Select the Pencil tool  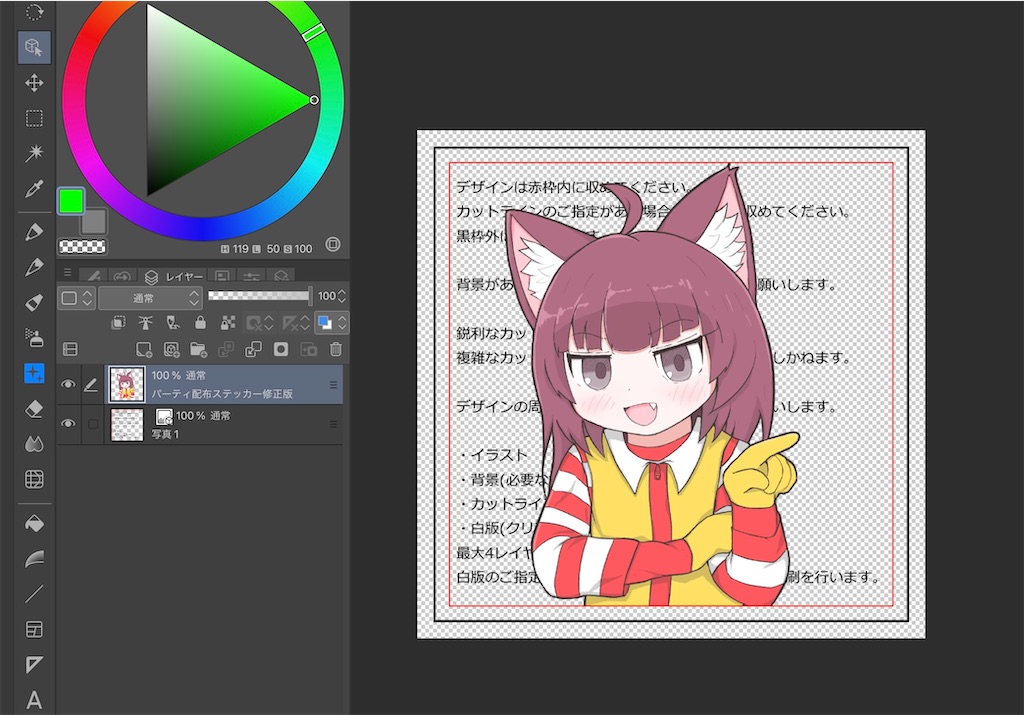[34, 266]
